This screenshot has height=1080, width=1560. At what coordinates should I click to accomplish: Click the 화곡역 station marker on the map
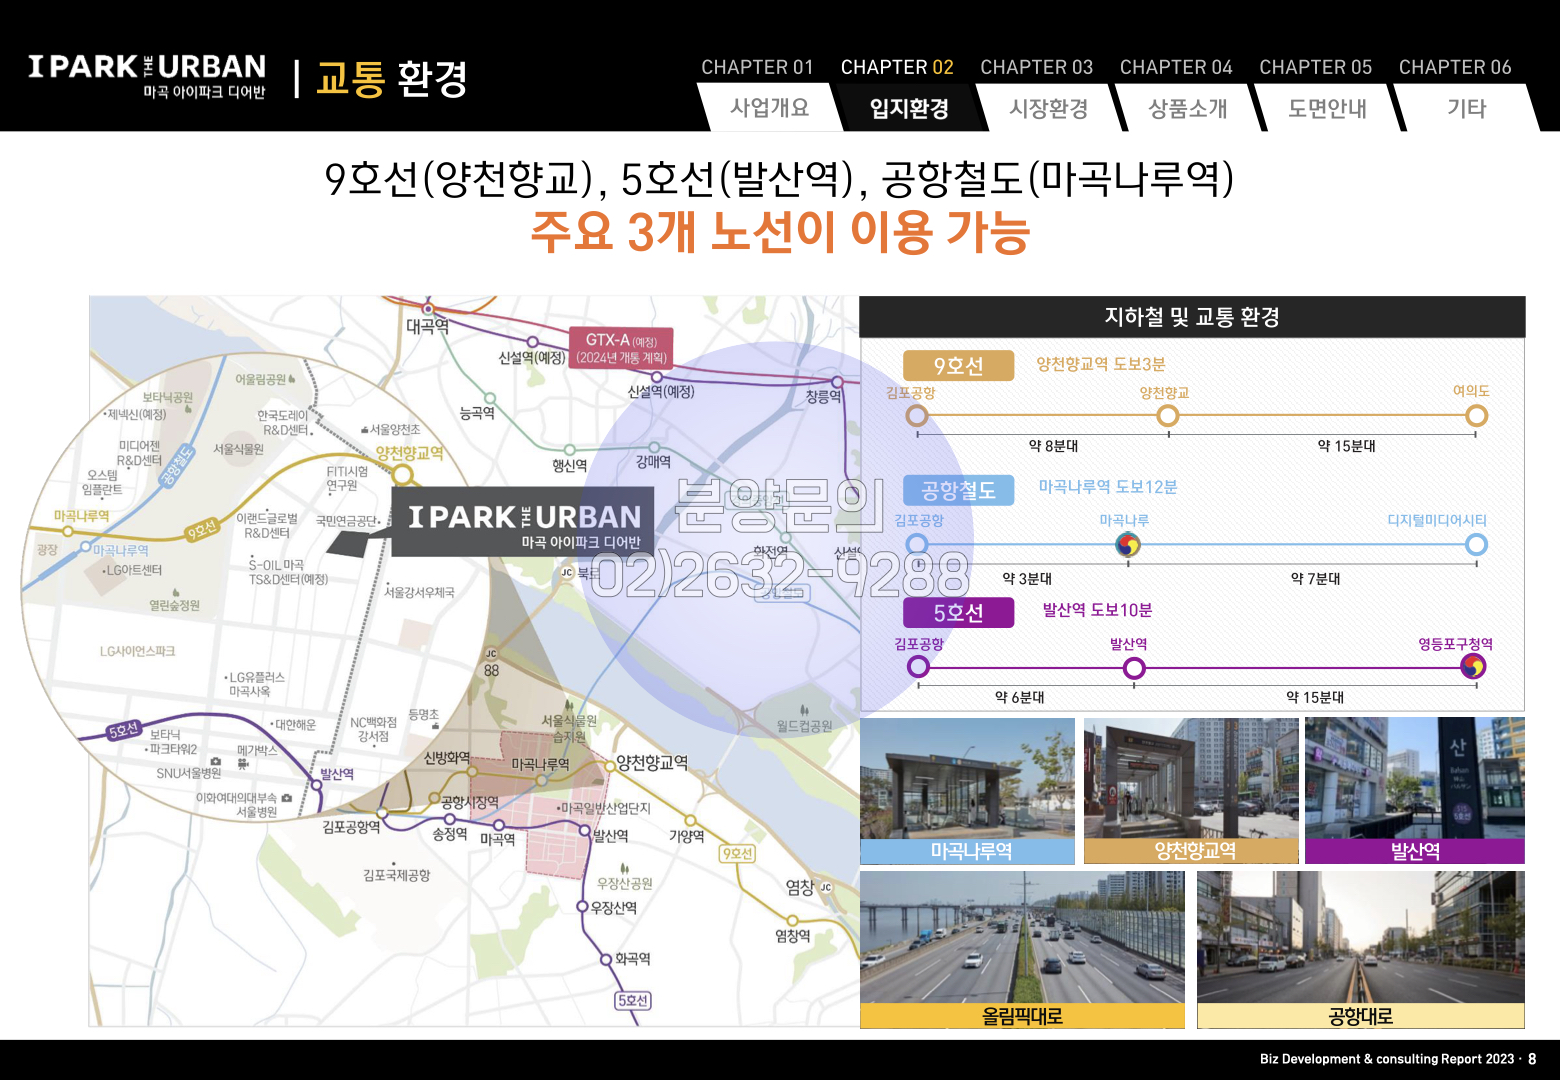coord(606,959)
